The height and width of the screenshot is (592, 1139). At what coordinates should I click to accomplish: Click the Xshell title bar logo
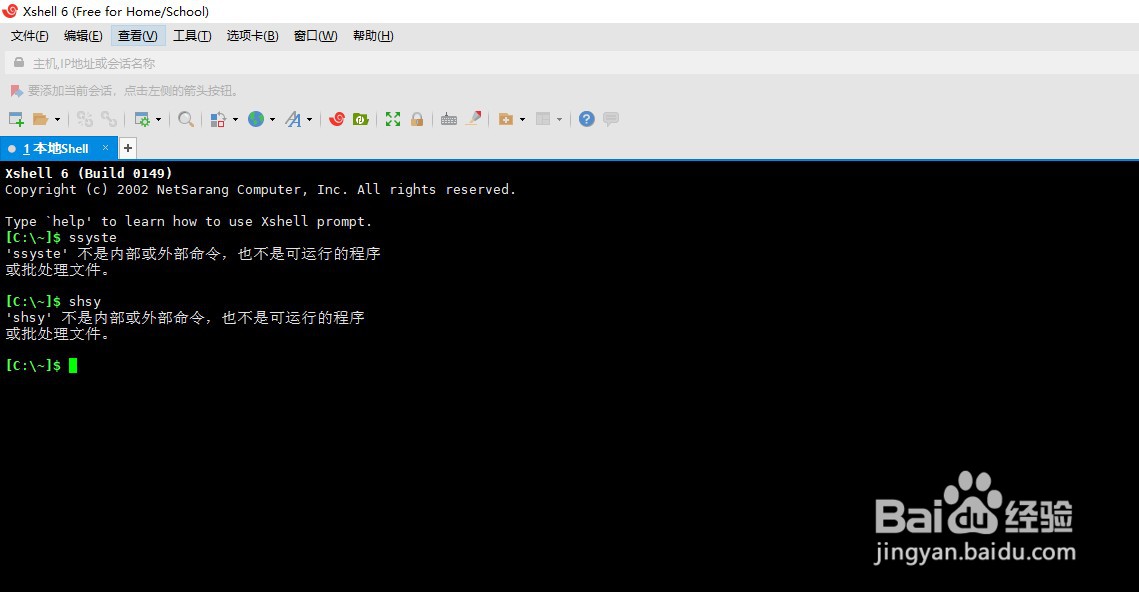[10, 11]
